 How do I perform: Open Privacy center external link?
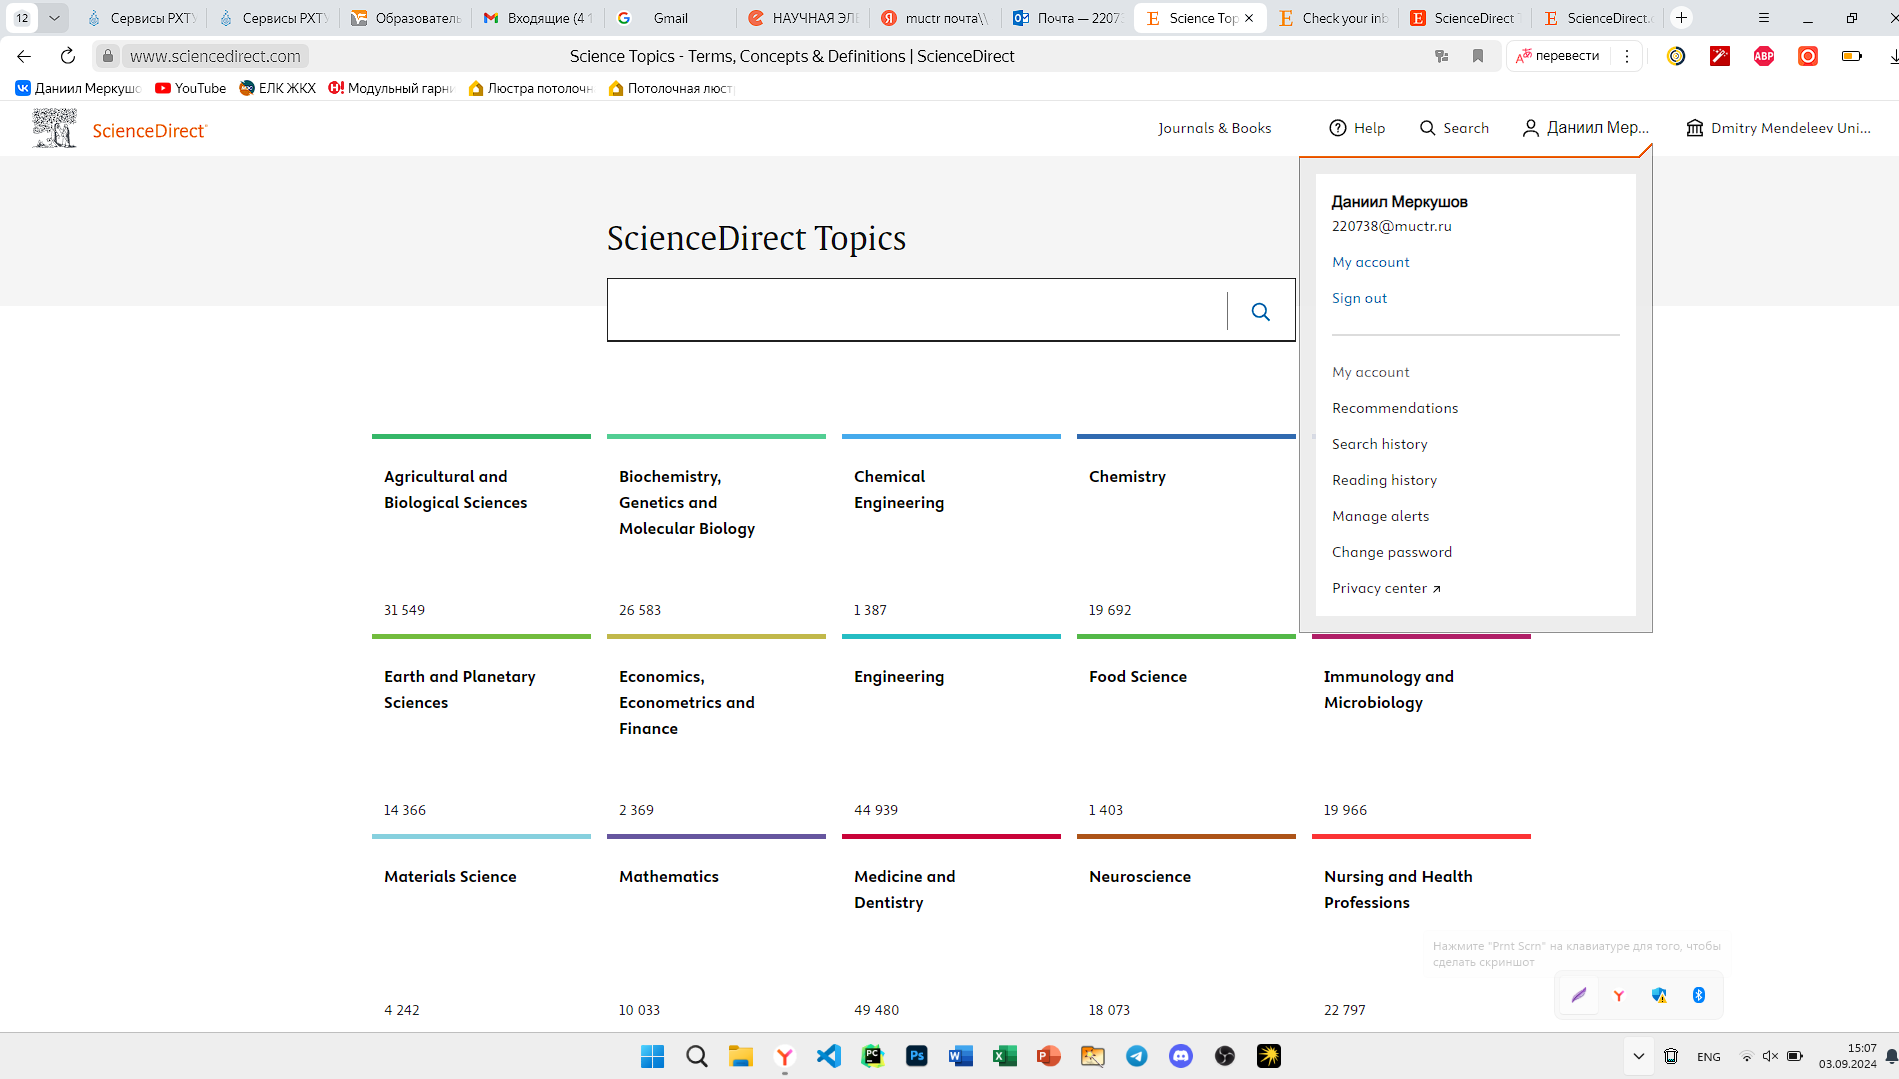point(1386,588)
